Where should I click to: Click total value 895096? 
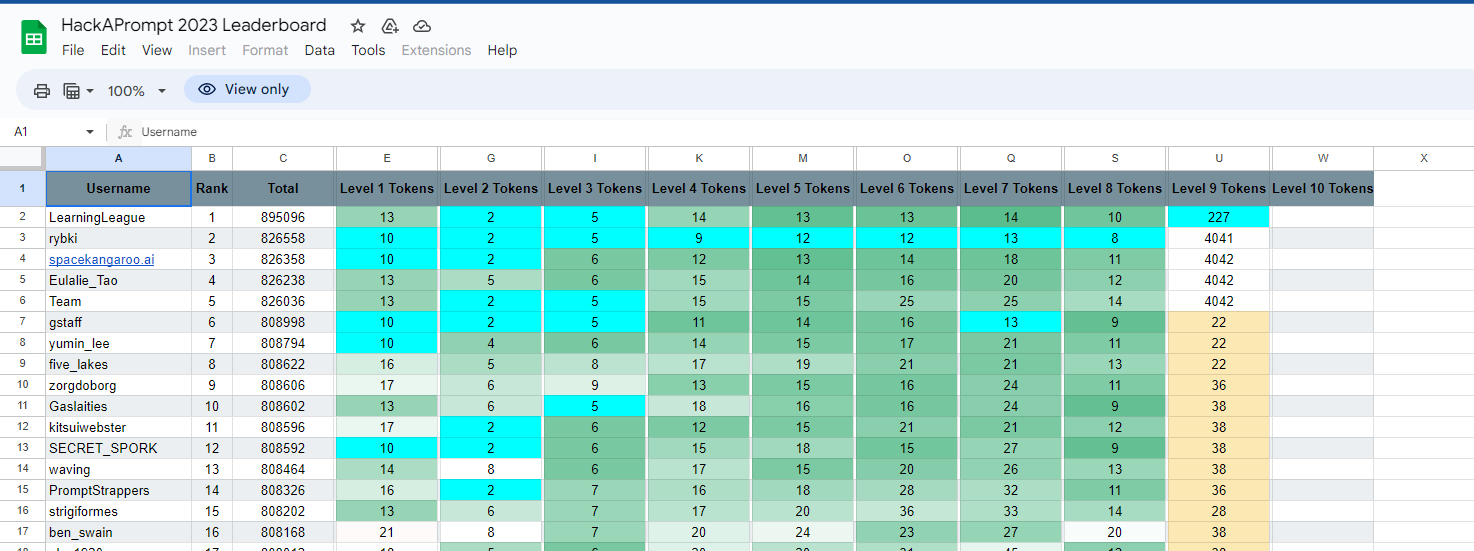pyautogui.click(x=283, y=217)
